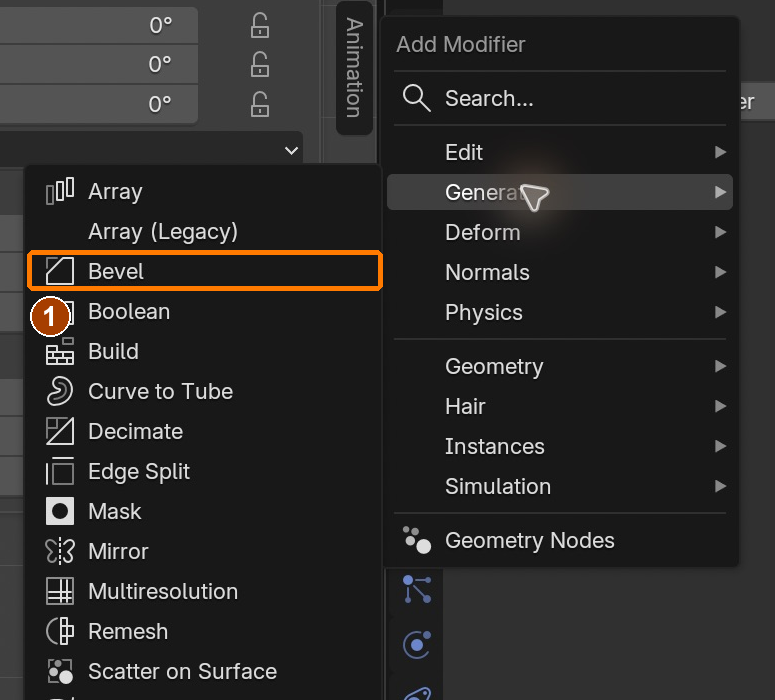Image resolution: width=775 pixels, height=700 pixels.
Task: Open the blue node-links properties tab icon
Action: pos(417,589)
